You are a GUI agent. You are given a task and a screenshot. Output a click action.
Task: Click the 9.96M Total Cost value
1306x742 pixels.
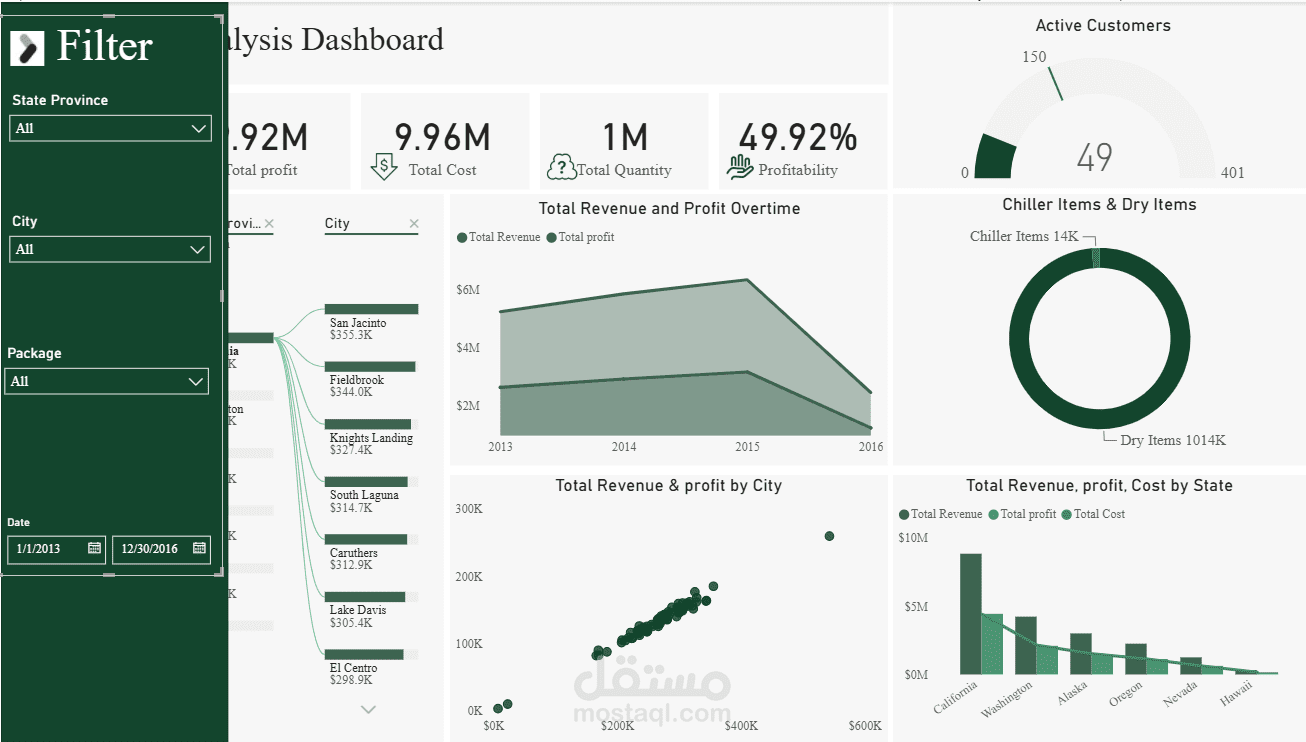442,137
